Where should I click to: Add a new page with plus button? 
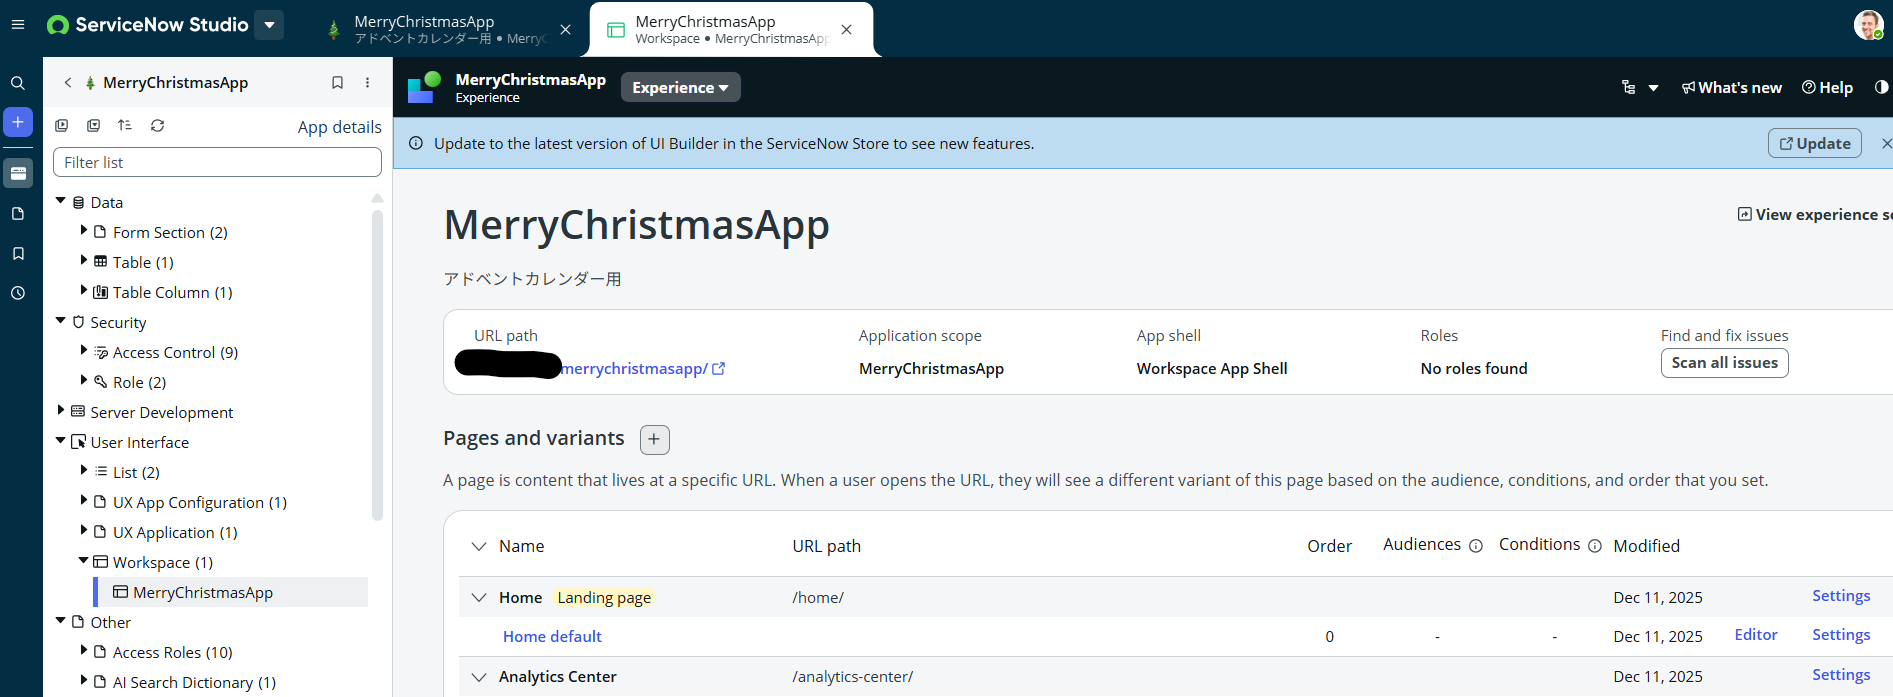pos(655,439)
